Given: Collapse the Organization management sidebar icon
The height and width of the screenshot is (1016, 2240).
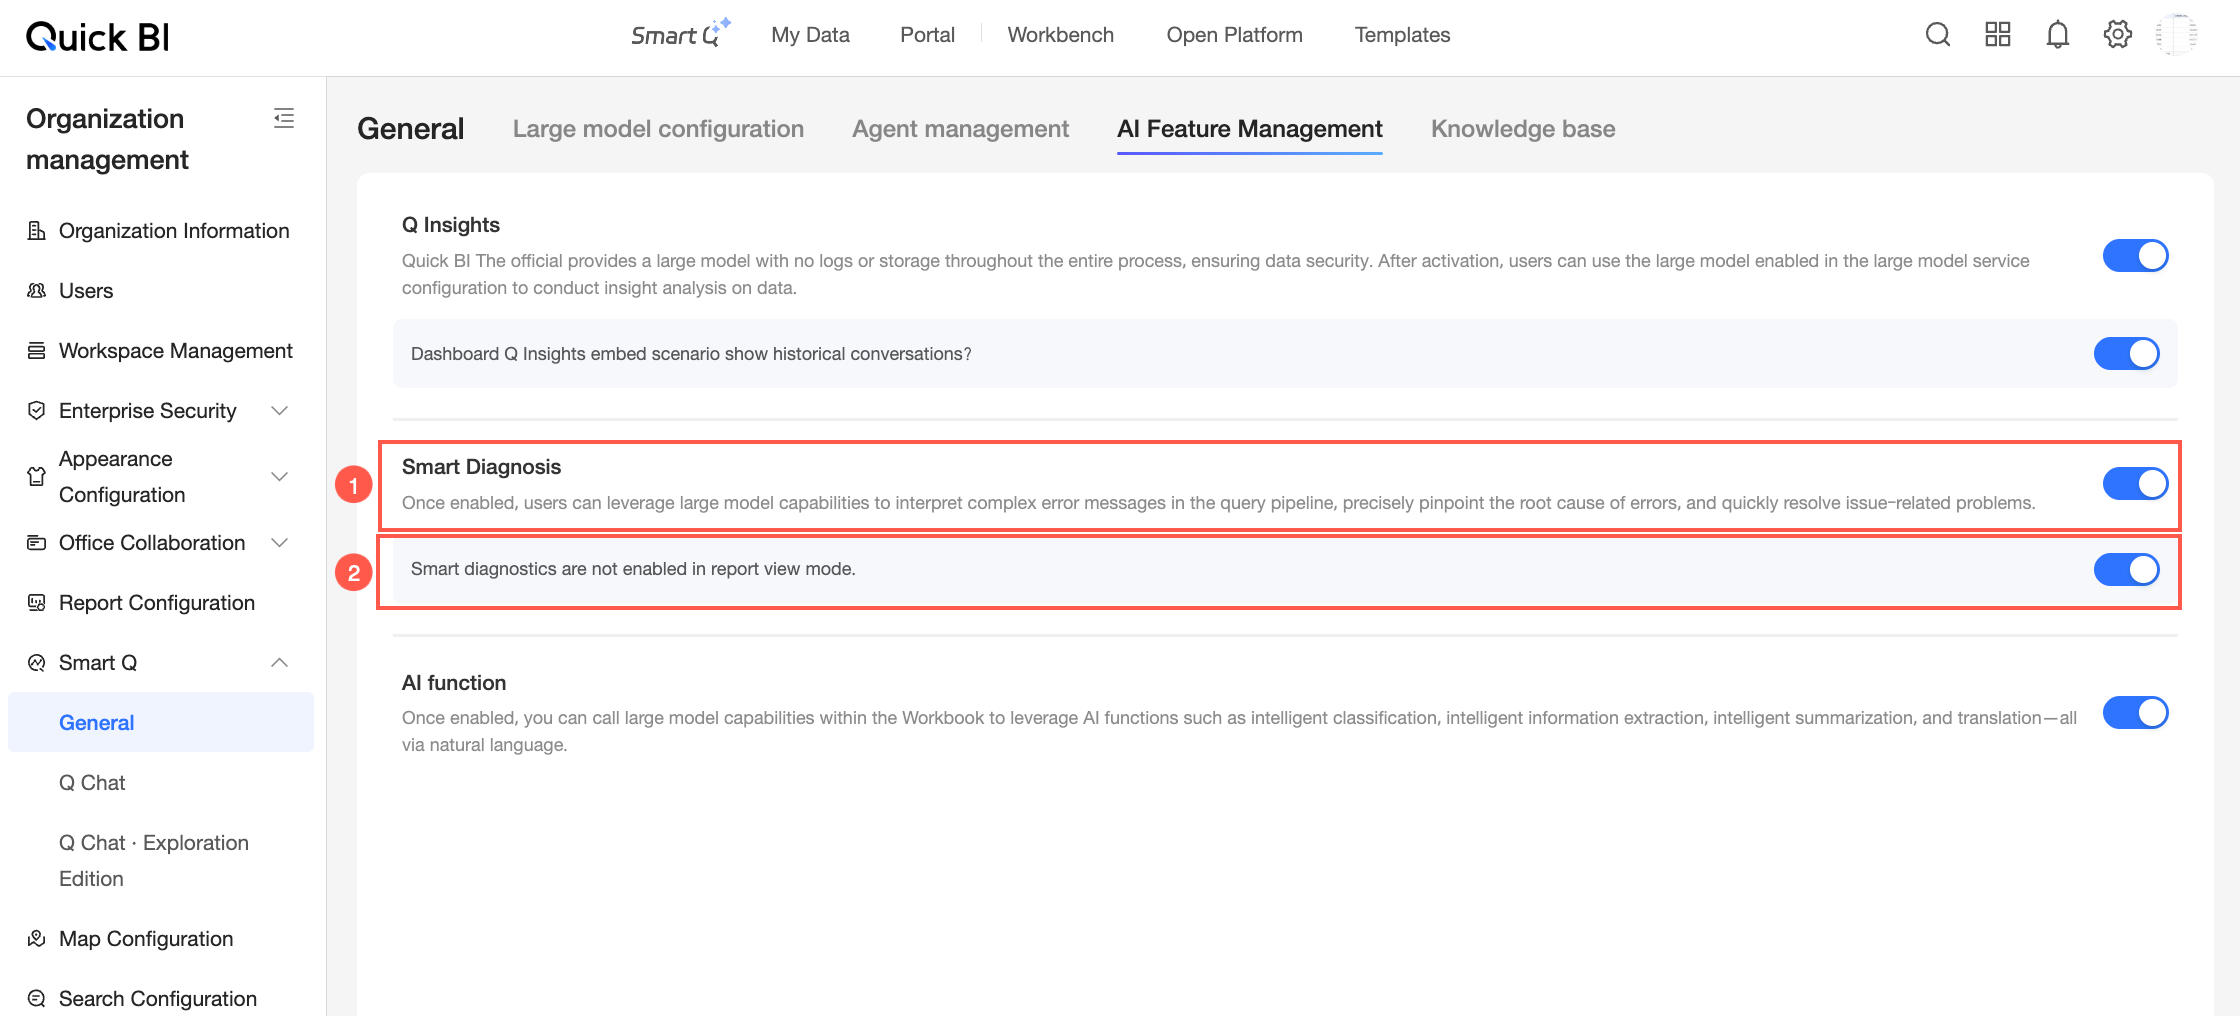Looking at the screenshot, I should (284, 118).
